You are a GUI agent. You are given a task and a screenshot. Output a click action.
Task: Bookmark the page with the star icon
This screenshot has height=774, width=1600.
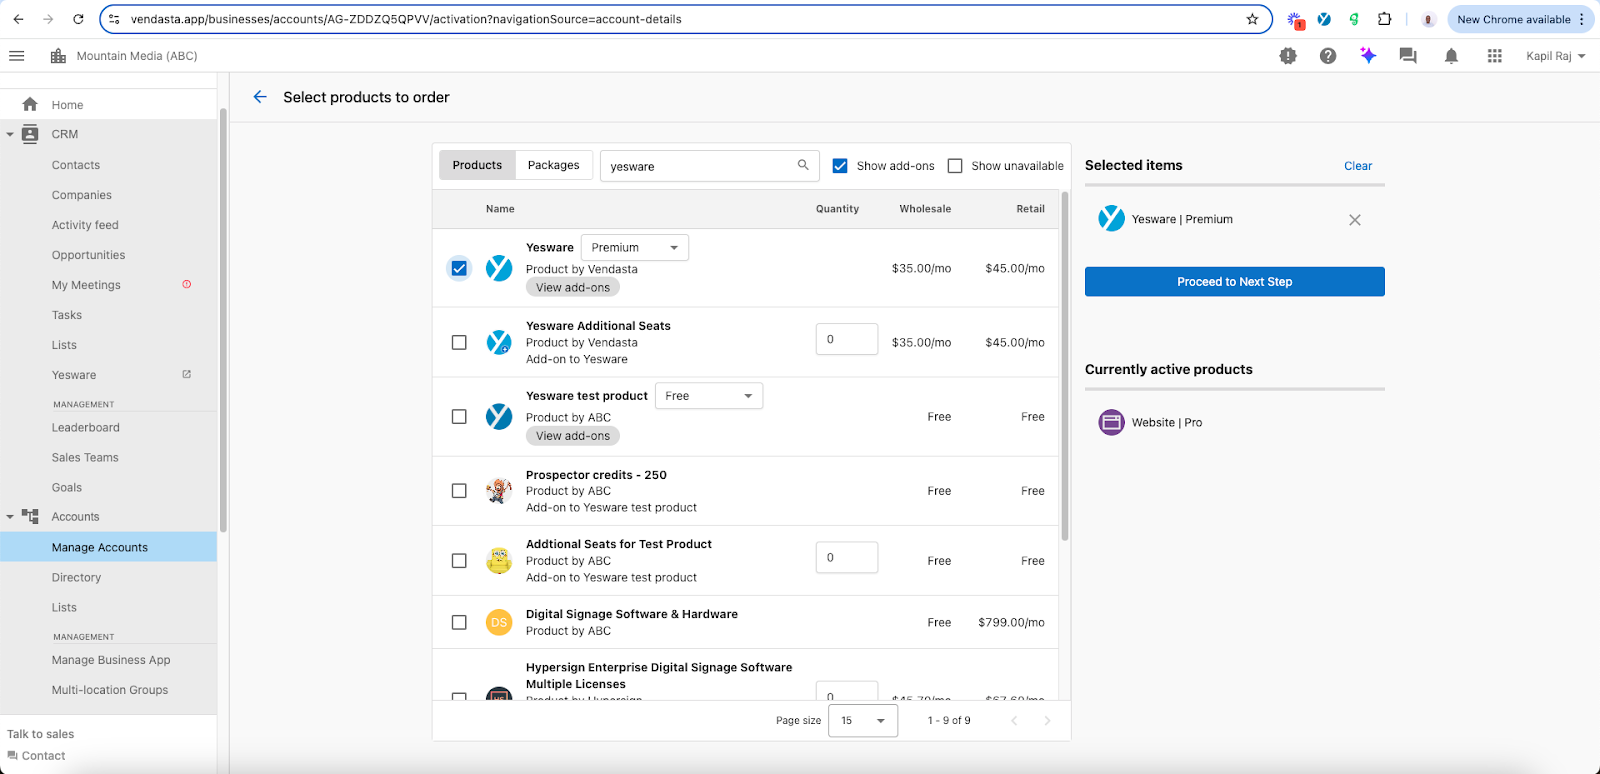(x=1252, y=19)
